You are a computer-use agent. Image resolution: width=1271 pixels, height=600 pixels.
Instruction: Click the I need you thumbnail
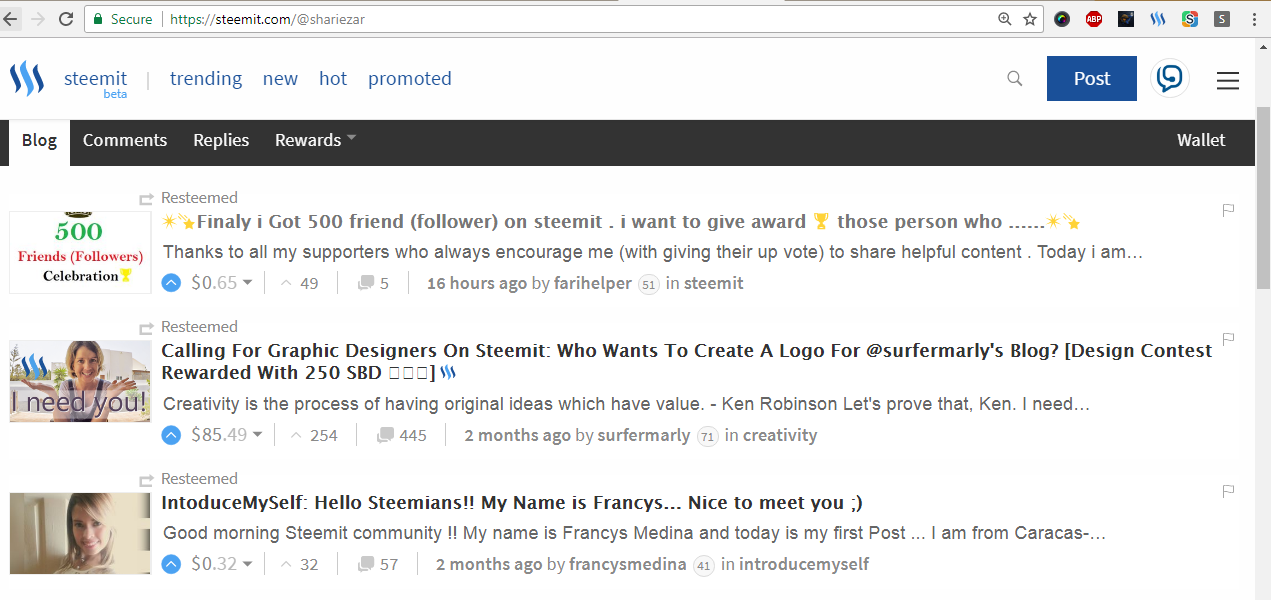(x=80, y=381)
